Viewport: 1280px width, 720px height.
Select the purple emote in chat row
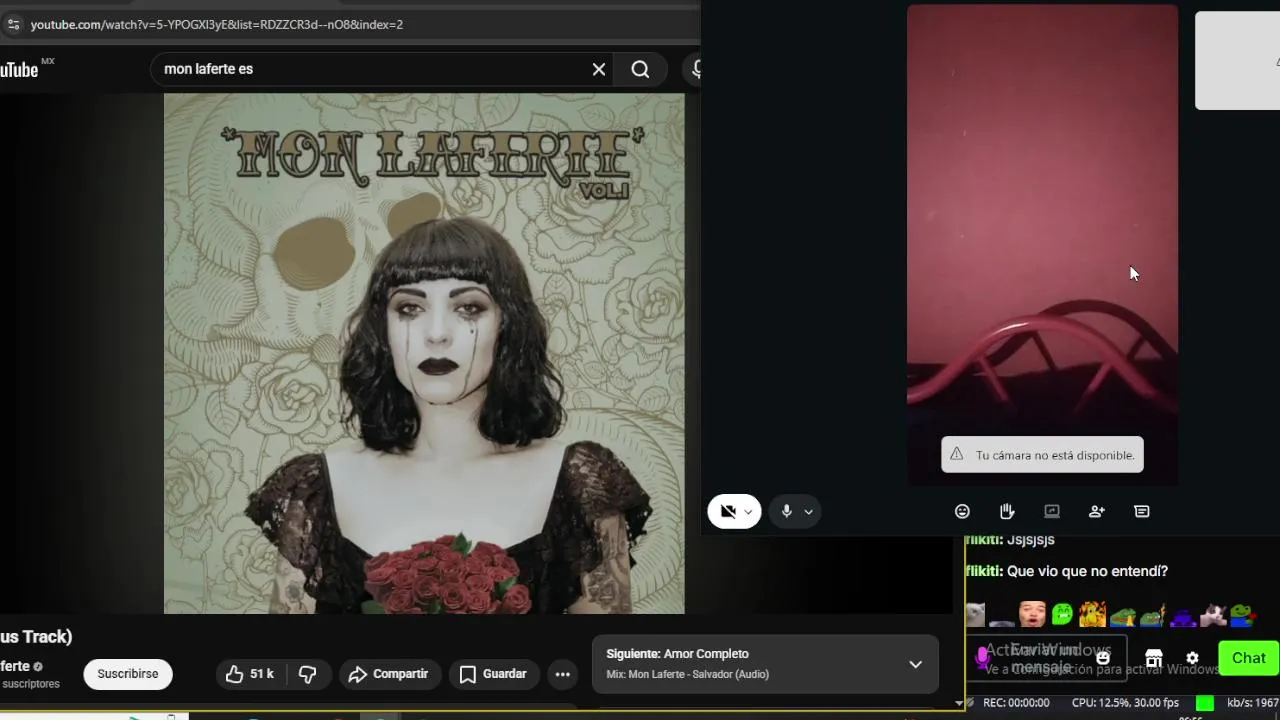click(1183, 616)
